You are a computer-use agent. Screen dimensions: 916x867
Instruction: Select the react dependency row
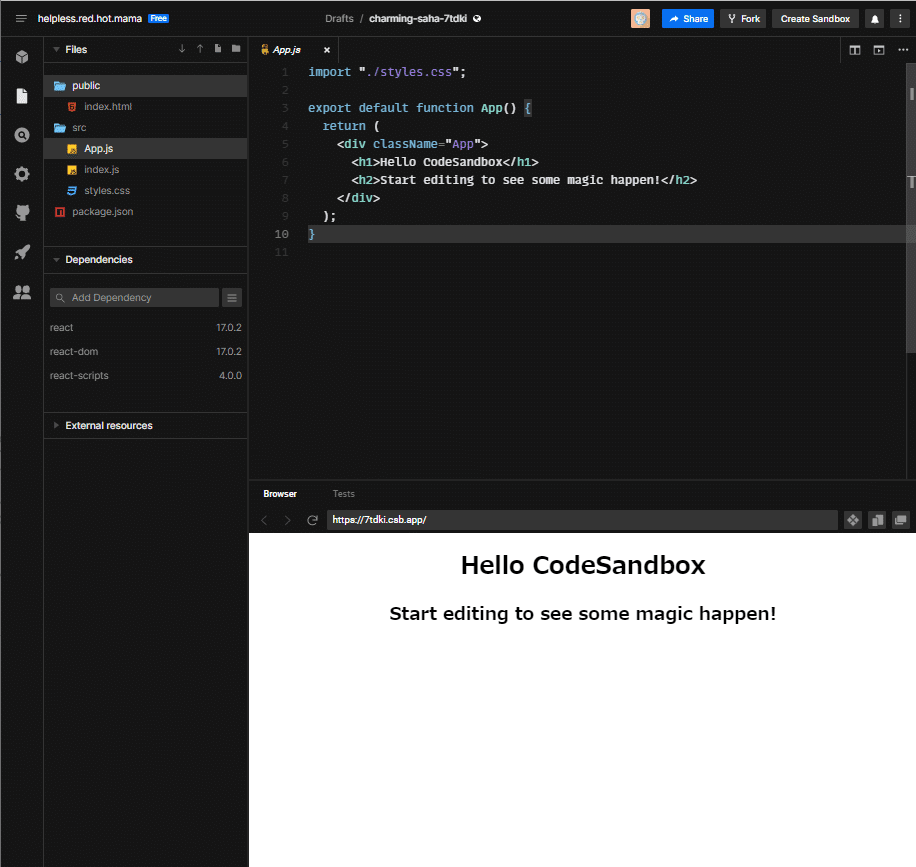click(145, 328)
